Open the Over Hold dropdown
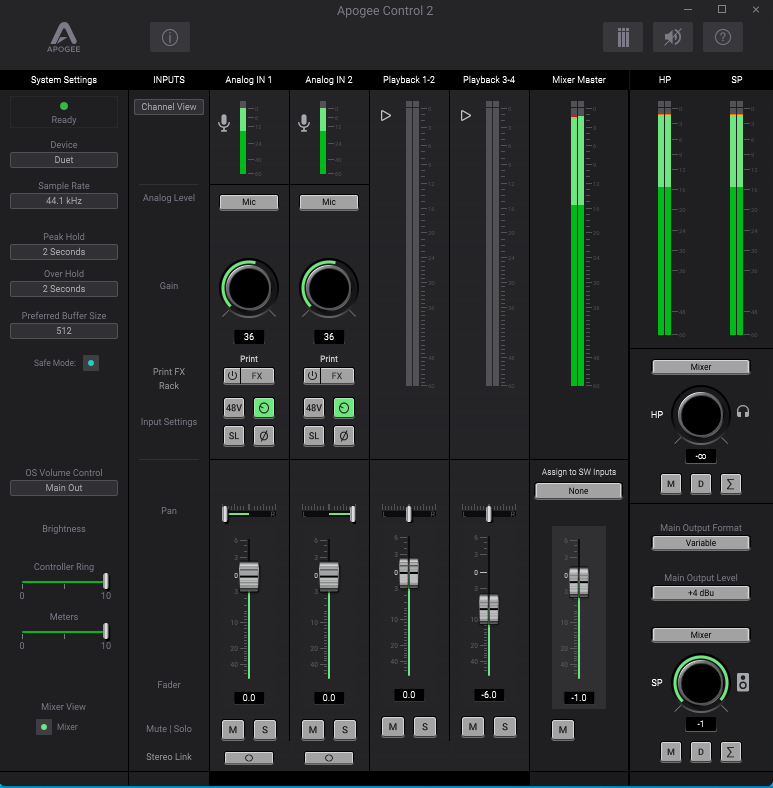The image size is (773, 788). pos(64,289)
